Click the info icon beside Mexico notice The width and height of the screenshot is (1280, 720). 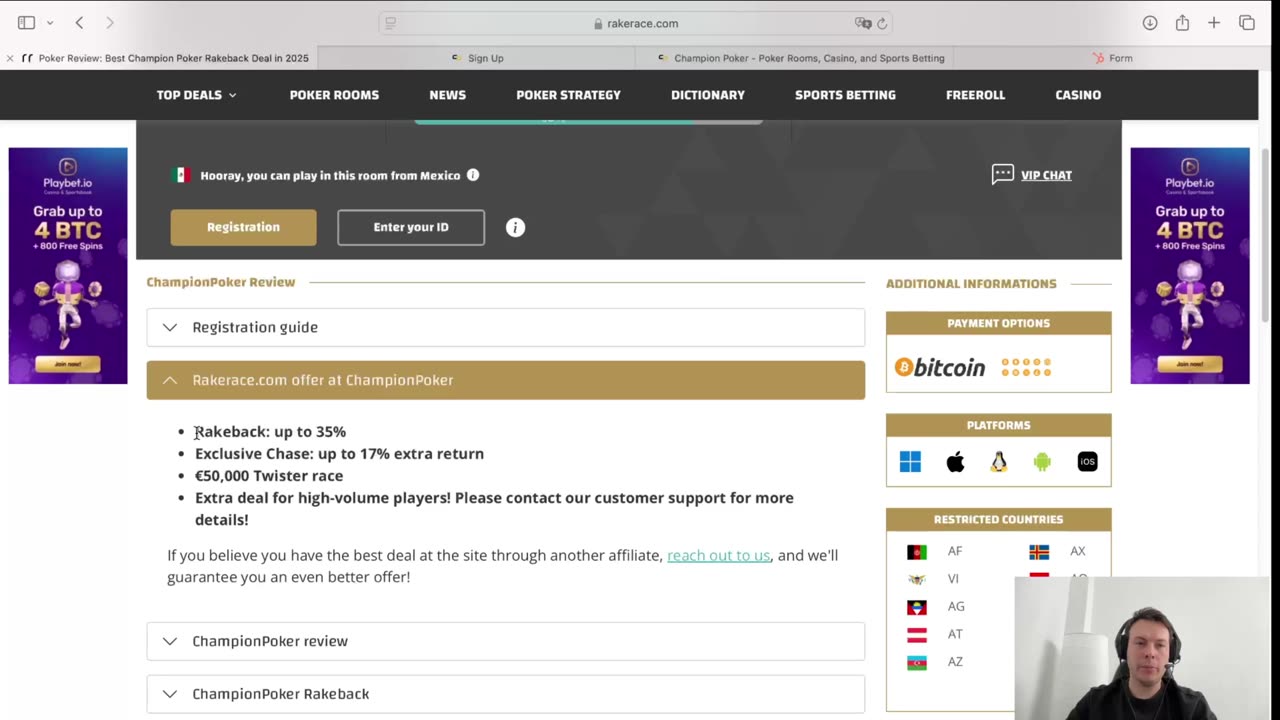click(x=473, y=175)
